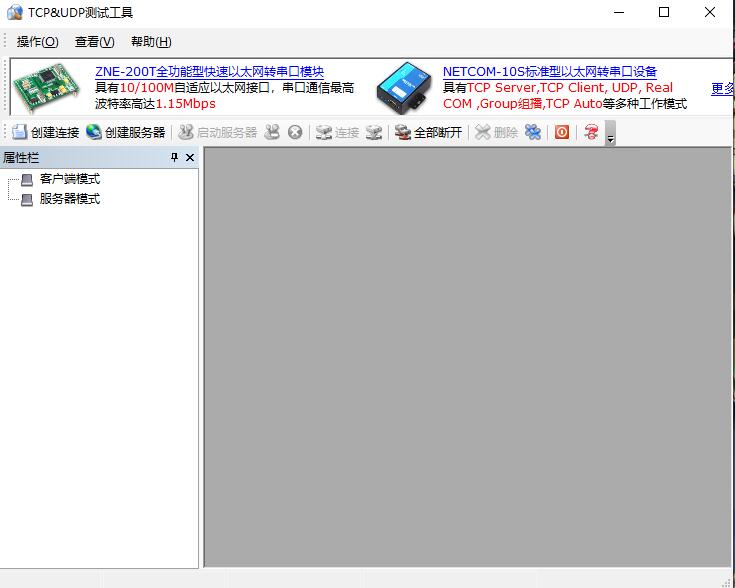This screenshot has height=588, width=735.
Task: Toggle the pin on the 属性栏 panel
Action: click(x=174, y=158)
